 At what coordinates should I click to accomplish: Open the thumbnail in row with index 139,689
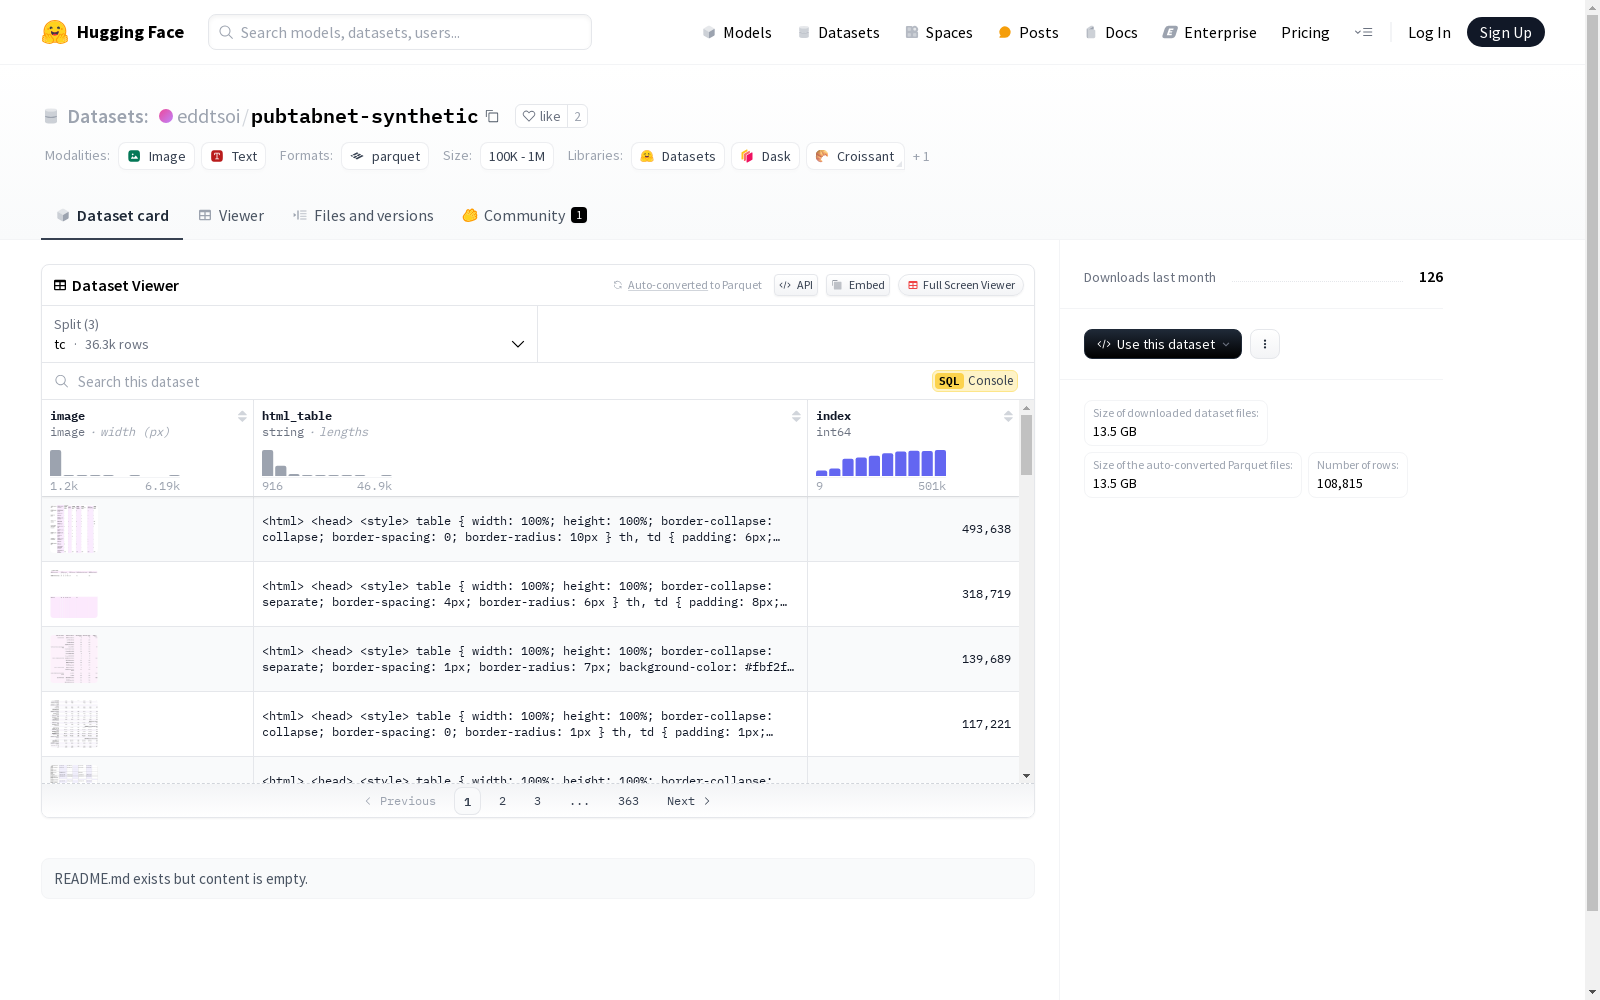tap(74, 659)
